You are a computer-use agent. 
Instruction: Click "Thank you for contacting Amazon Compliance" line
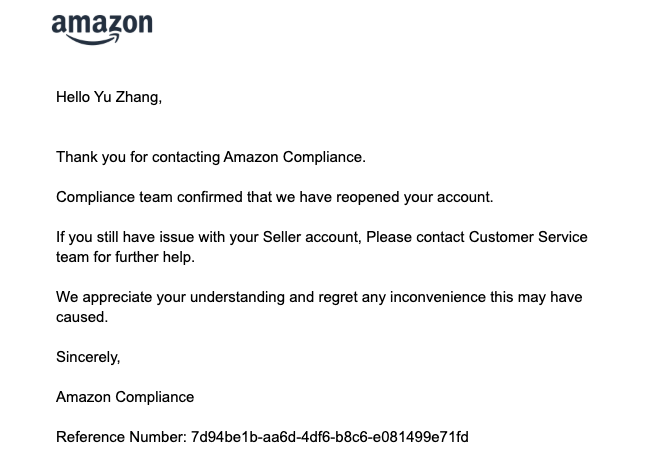pos(211,157)
